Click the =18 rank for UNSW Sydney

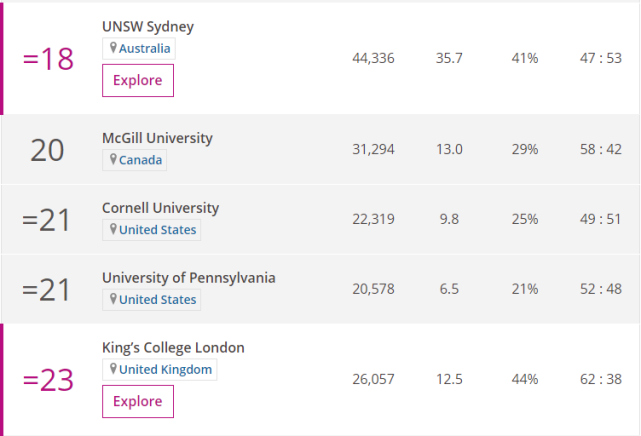click(48, 59)
